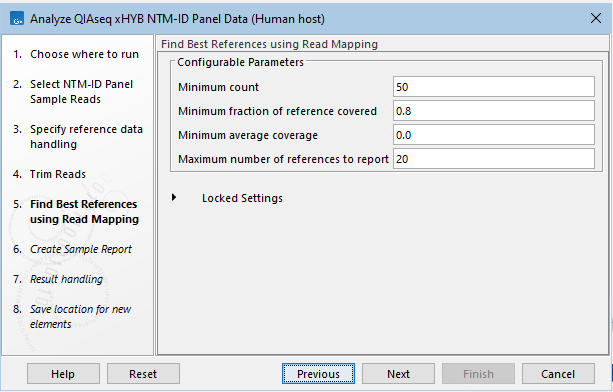Cancel the wizard dialog

[x=558, y=374]
